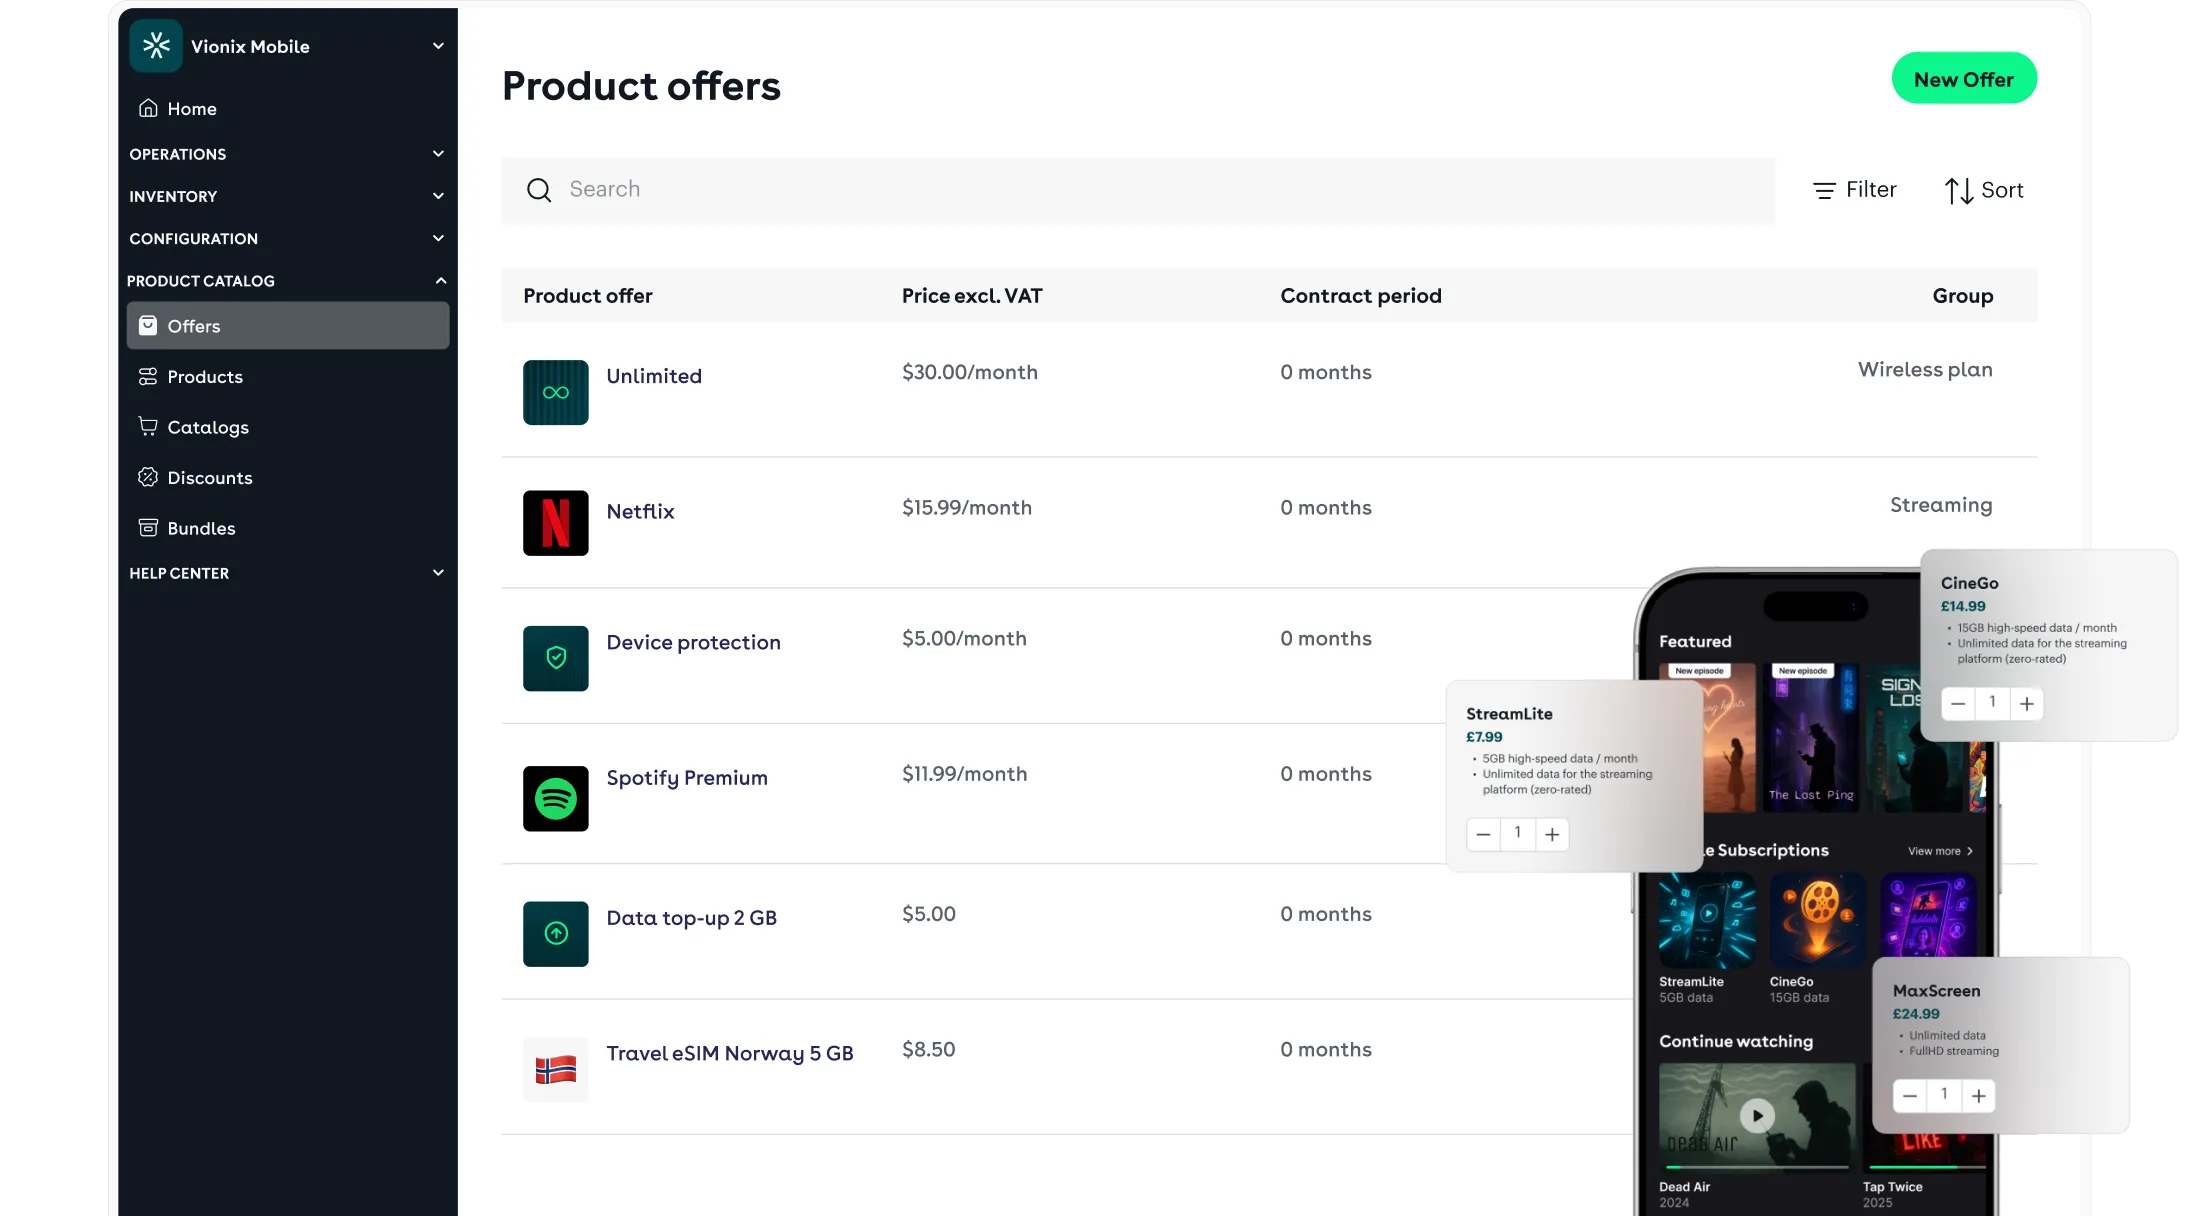Click the Price excl. VAT column header

click(x=972, y=296)
